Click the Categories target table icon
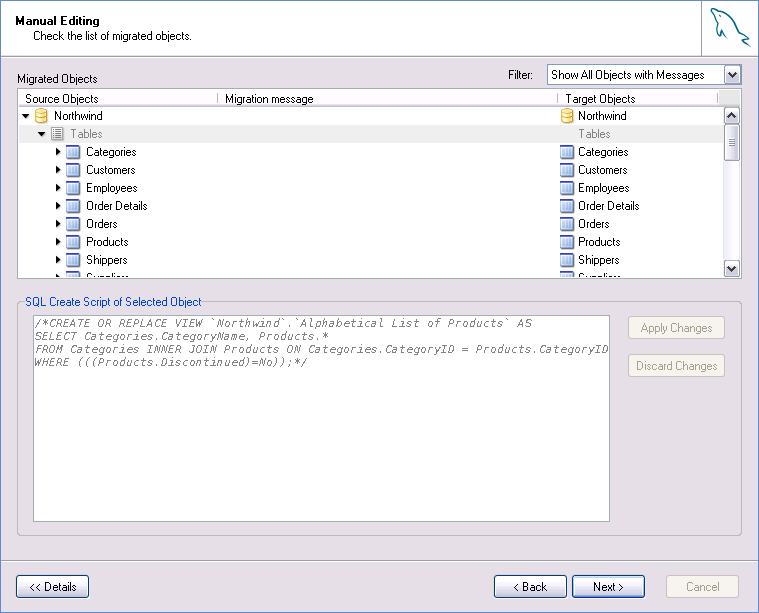 click(567, 152)
